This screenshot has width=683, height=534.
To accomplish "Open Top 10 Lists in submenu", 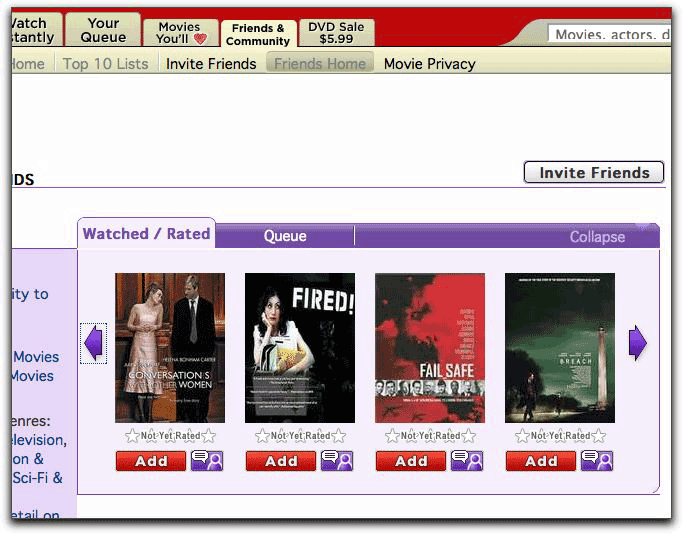I will tap(106, 64).
